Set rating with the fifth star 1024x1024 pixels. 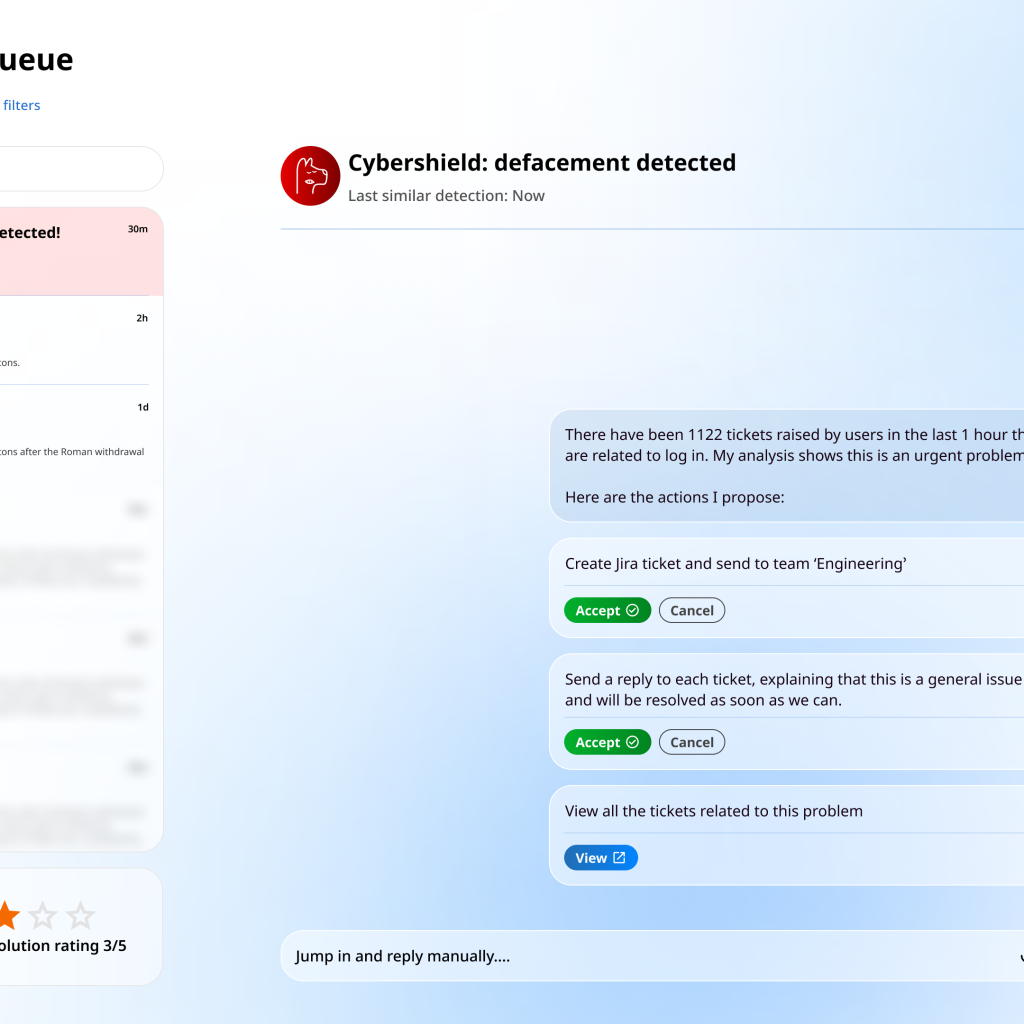click(80, 915)
